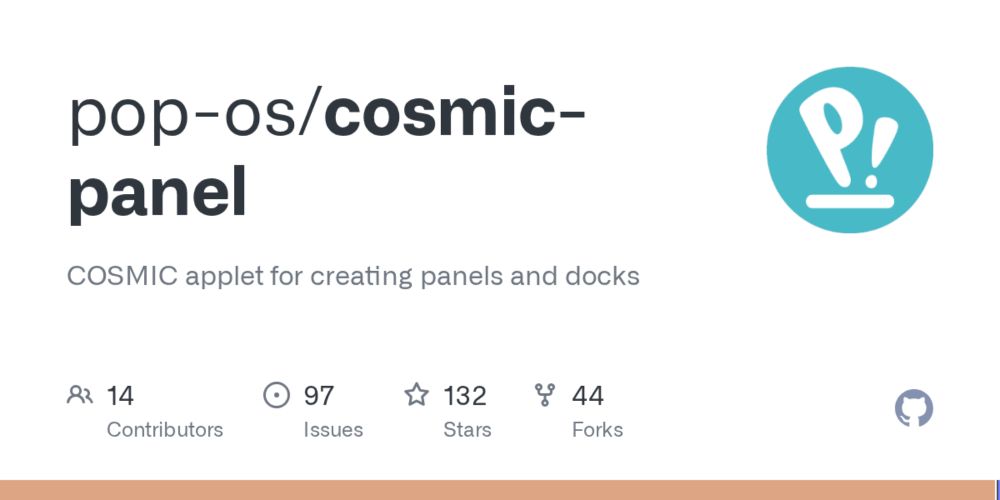Click the Contributors label

coord(165,430)
